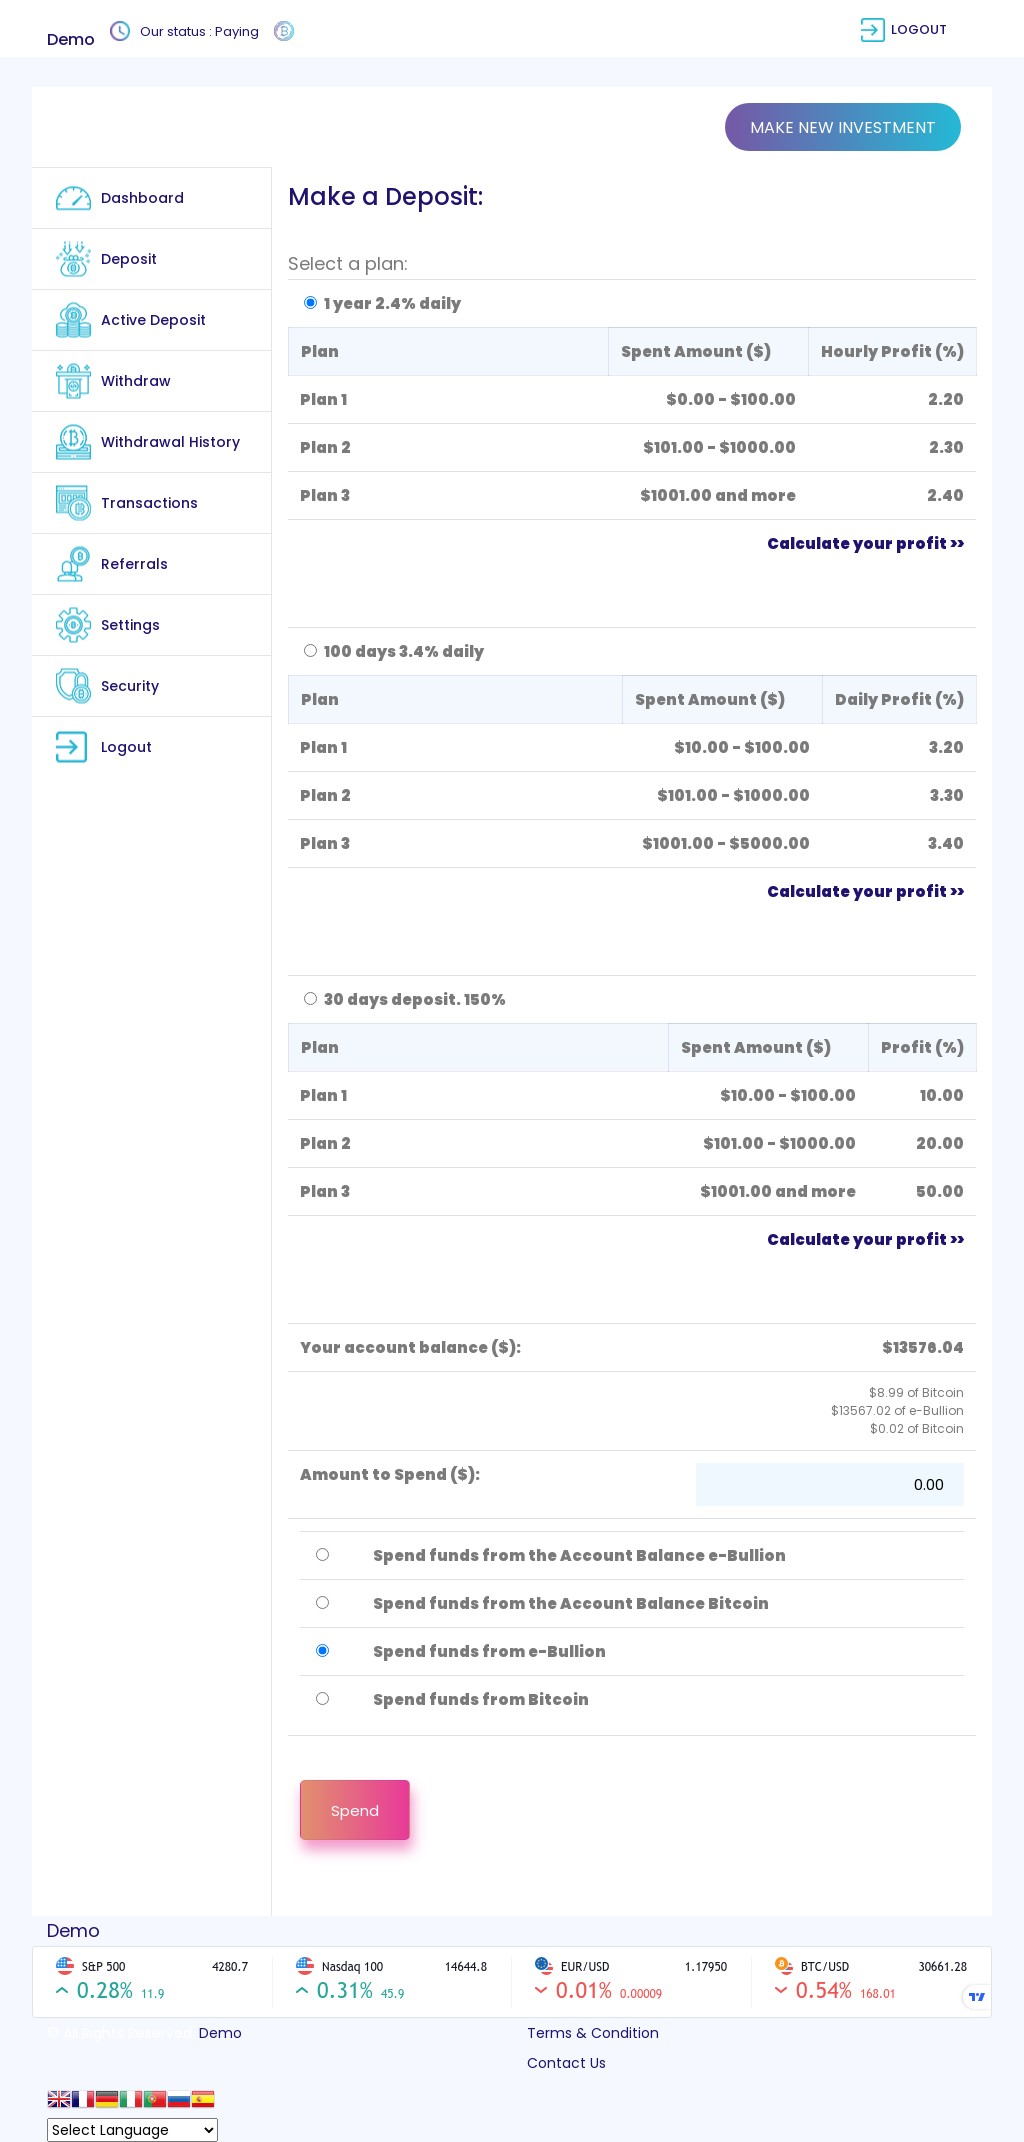Select the 100 days 3.4% daily plan
The height and width of the screenshot is (2142, 1024).
pos(310,651)
